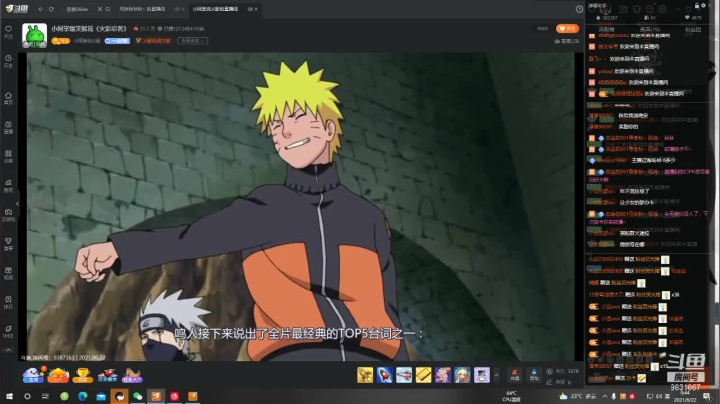Click the Naruto video playback area
Screen dimensions: 720x404
coord(301,207)
